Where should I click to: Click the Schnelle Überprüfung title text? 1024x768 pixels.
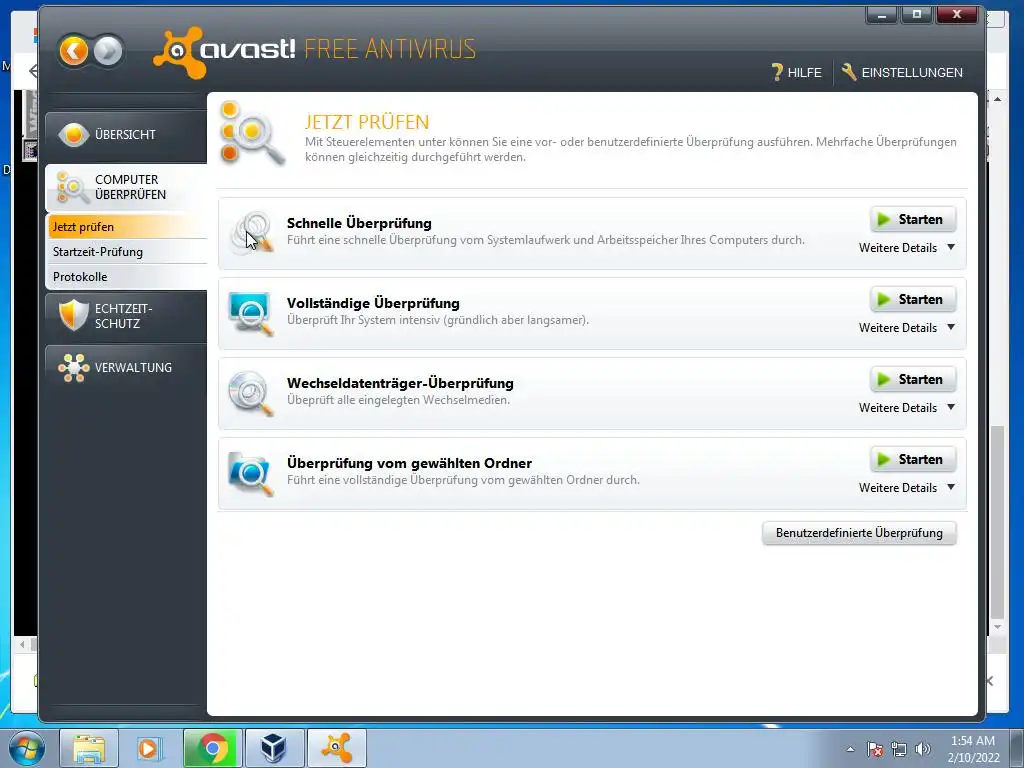pyautogui.click(x=359, y=223)
